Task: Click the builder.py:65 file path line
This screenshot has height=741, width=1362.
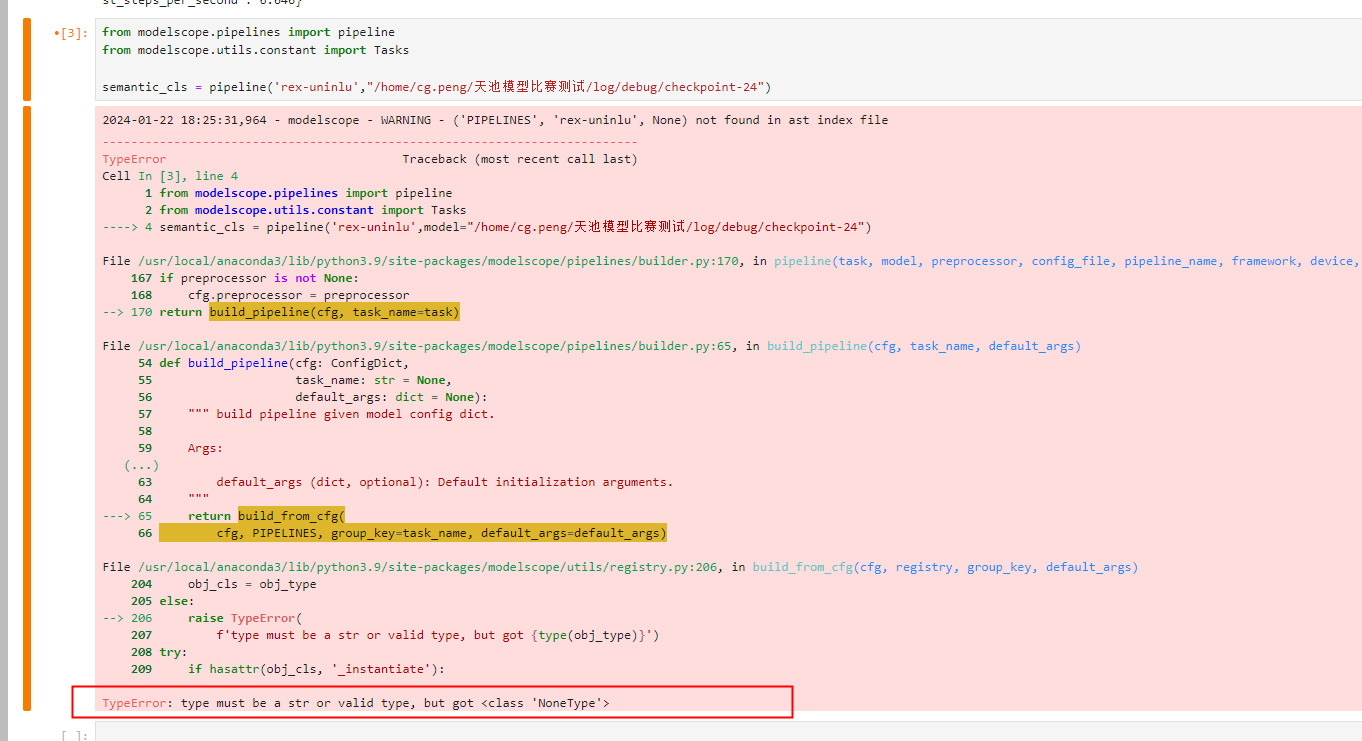Action: coord(591,346)
